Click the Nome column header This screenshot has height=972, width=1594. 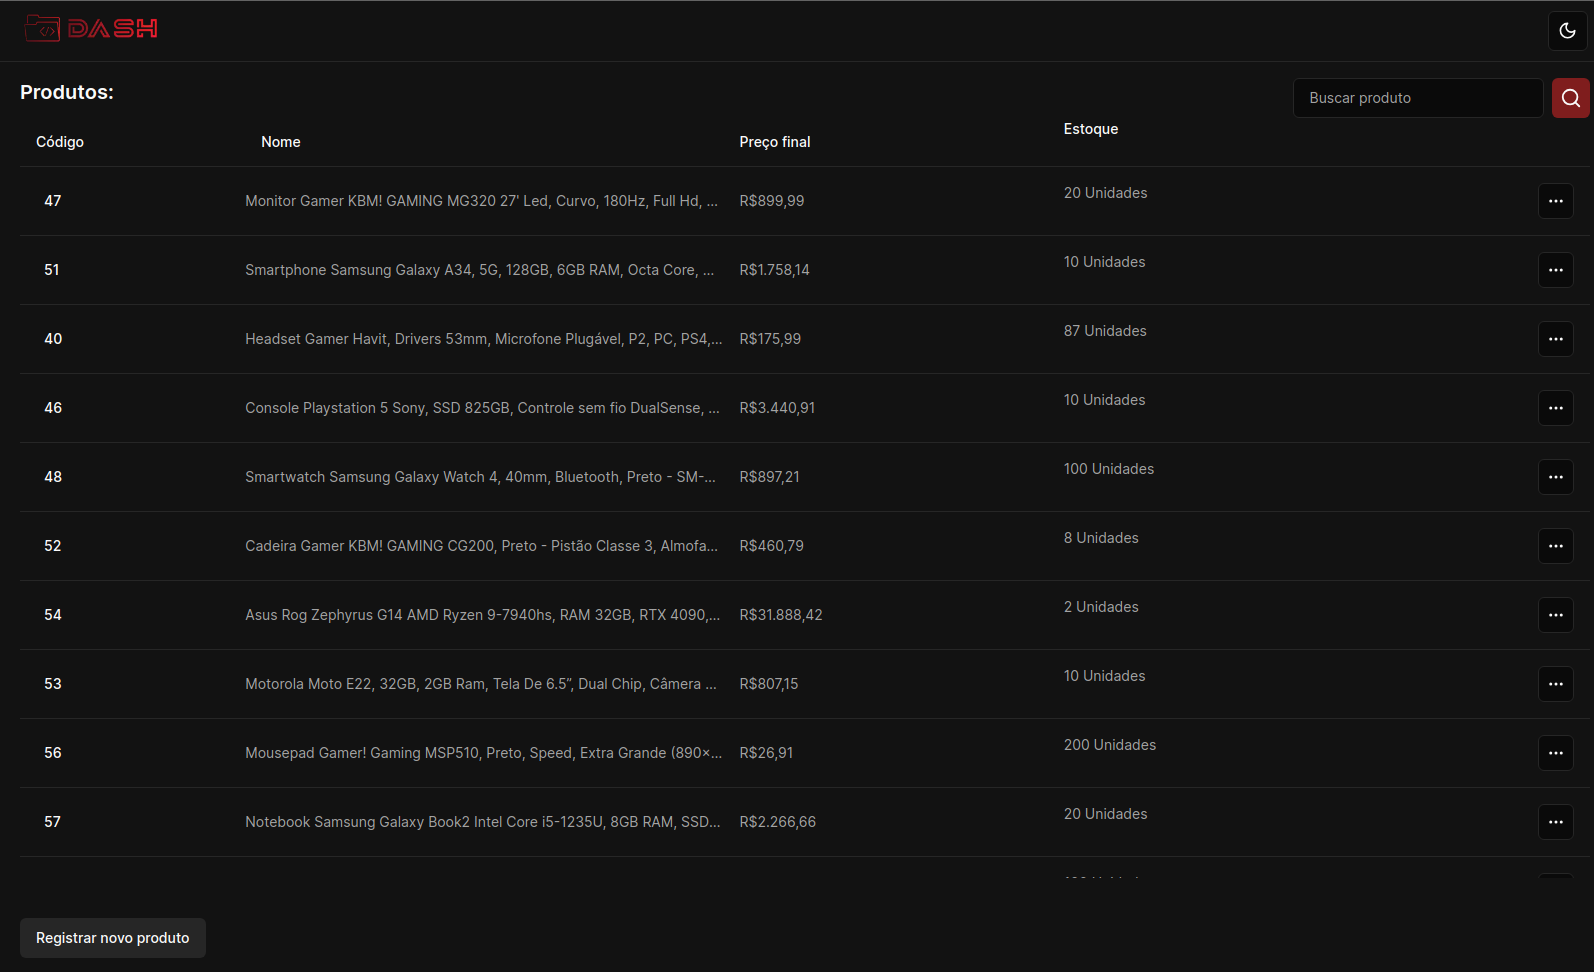point(281,142)
